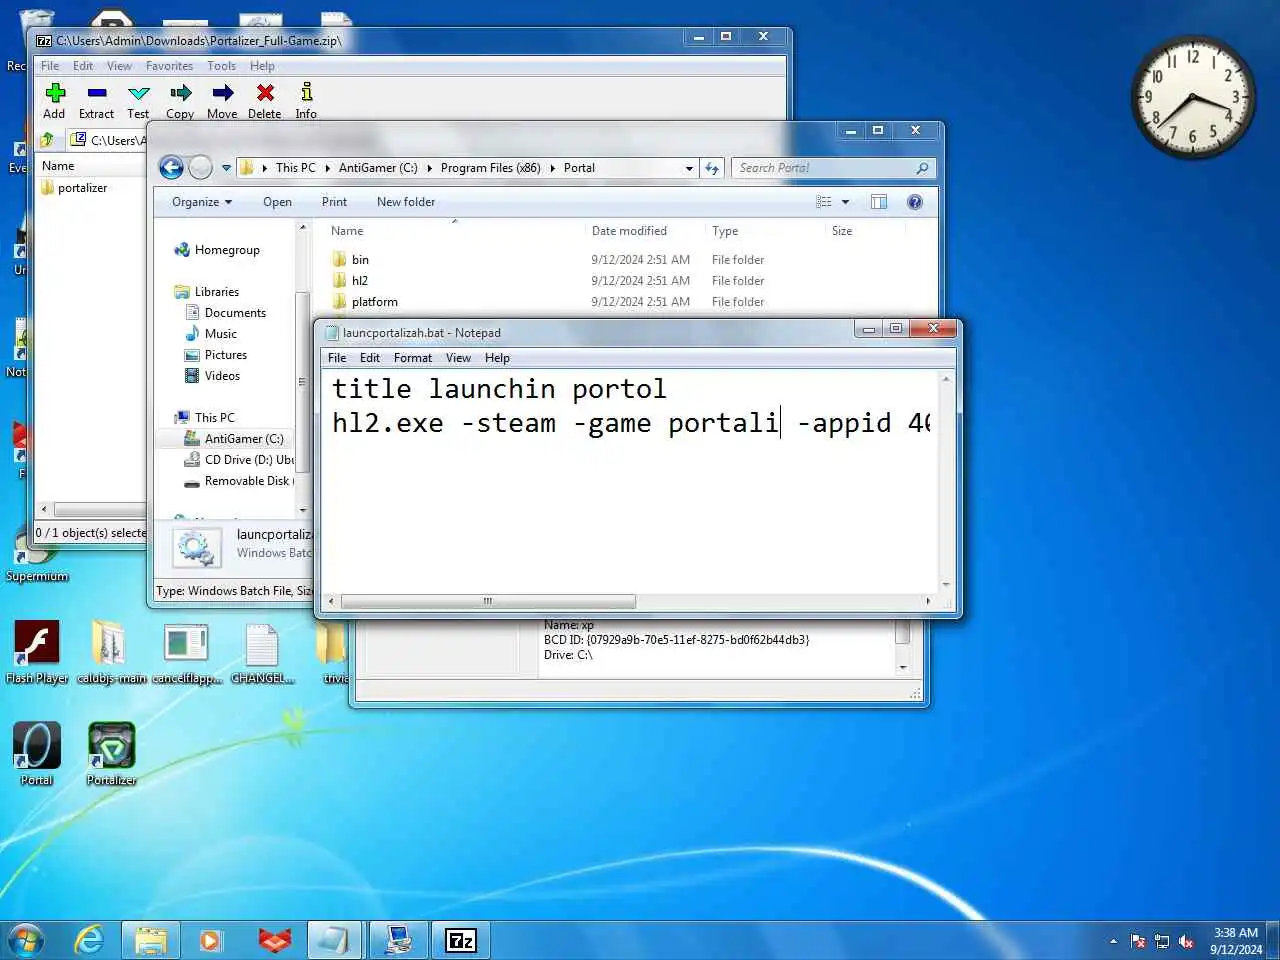Viewport: 1280px width, 960px height.
Task: Select Removable Disk in navigation pane
Action: click(x=238, y=481)
